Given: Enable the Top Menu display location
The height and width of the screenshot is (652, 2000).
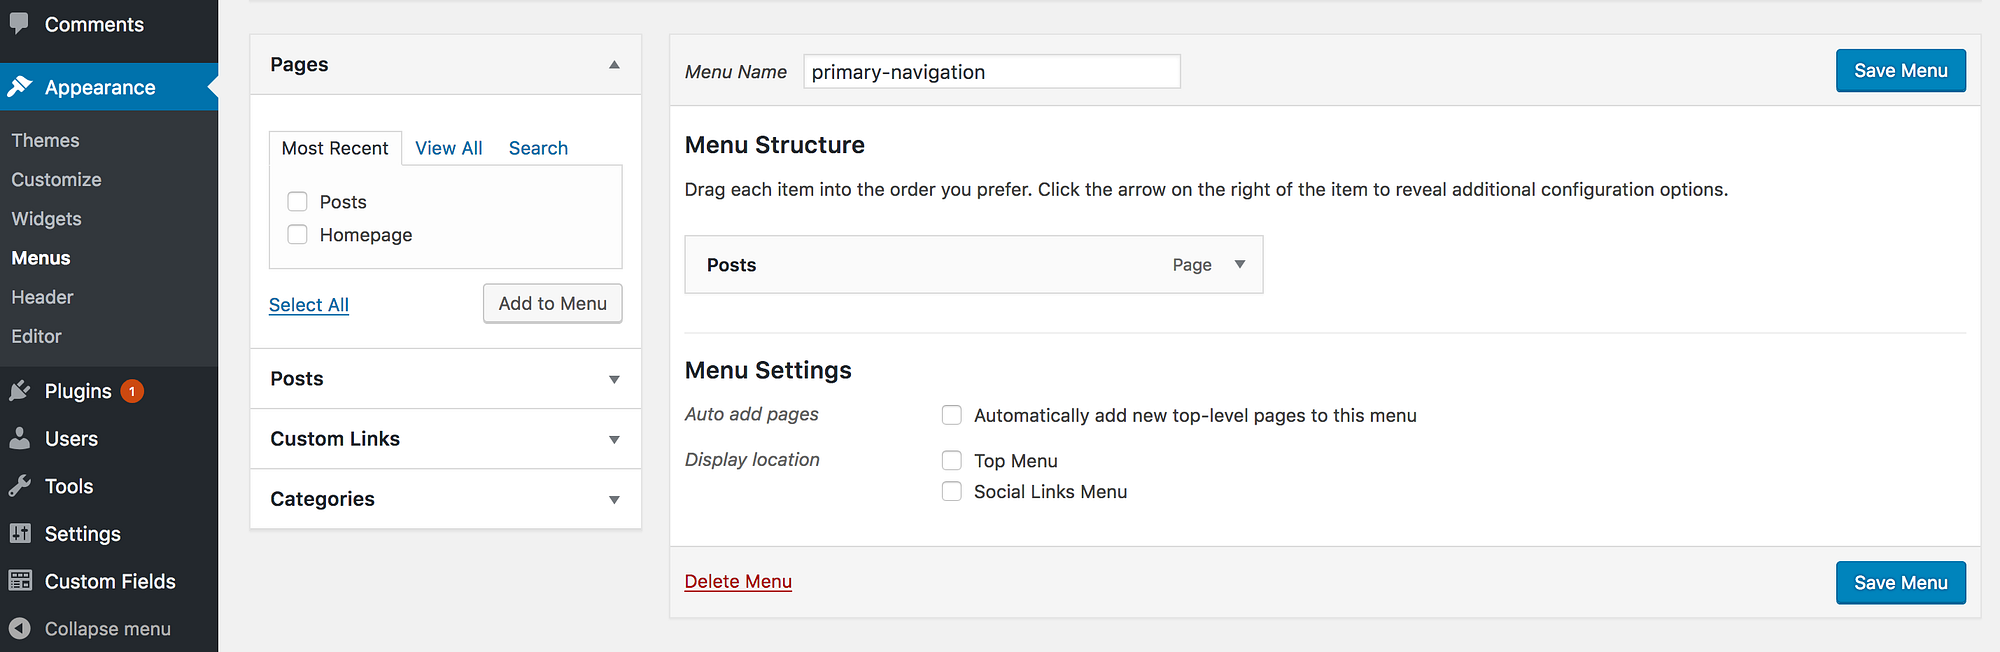Looking at the screenshot, I should [x=952, y=460].
